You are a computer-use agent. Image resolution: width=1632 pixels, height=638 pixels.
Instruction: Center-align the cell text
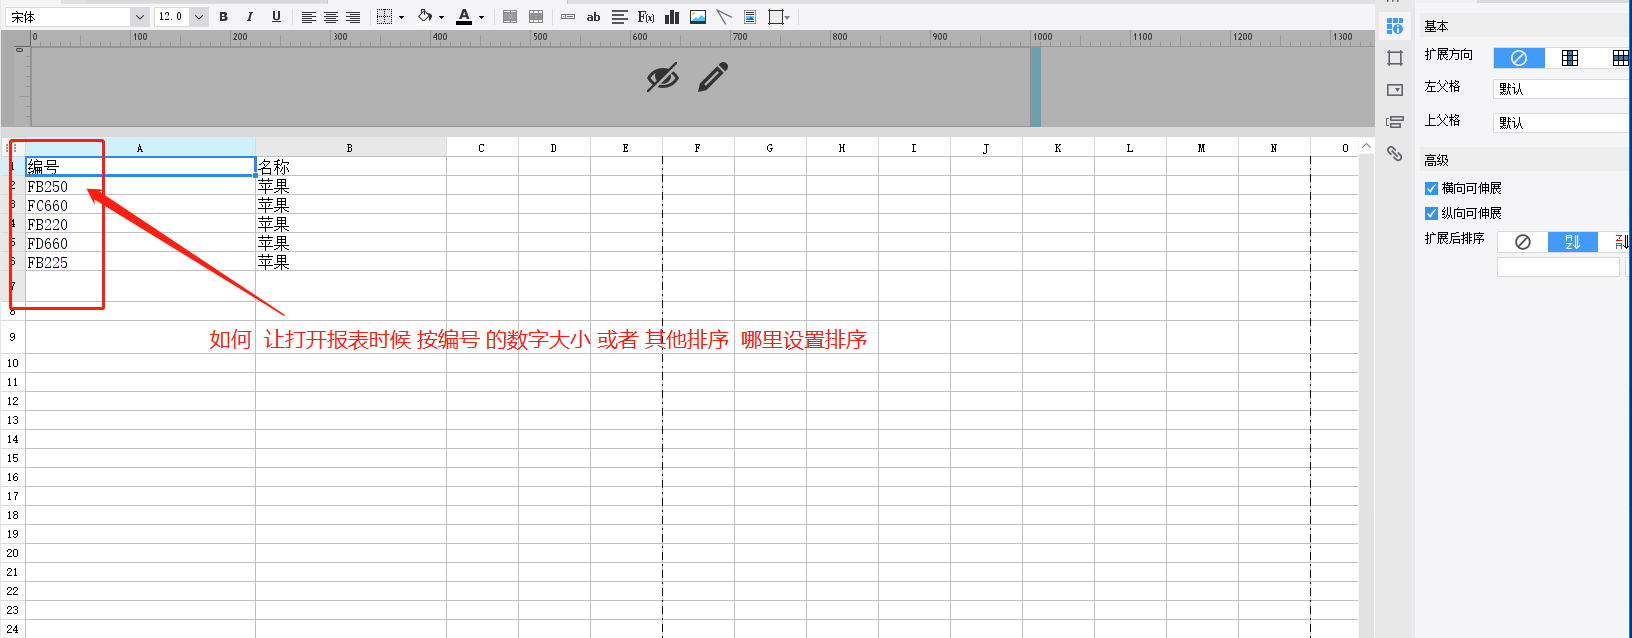(331, 17)
